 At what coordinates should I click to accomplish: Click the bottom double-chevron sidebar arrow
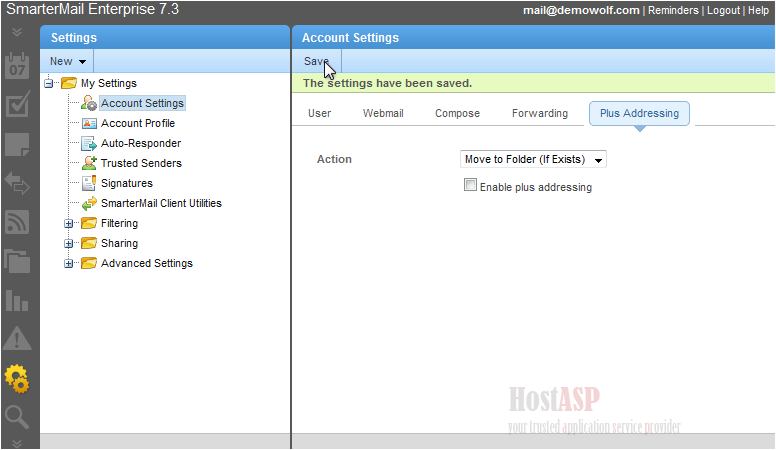pos(17,443)
